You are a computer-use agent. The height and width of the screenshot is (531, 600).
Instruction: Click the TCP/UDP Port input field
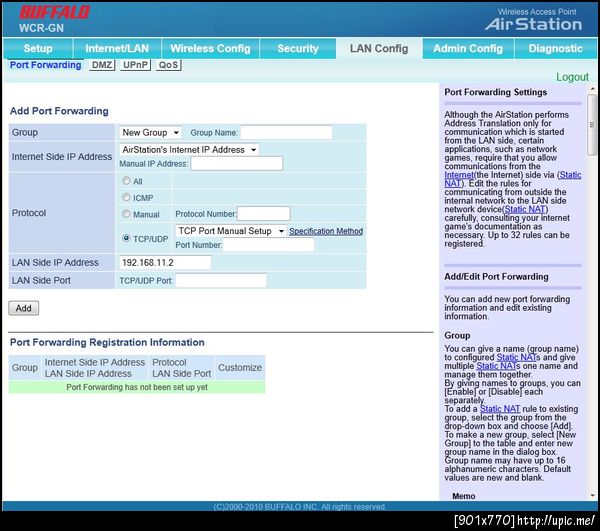coord(221,280)
